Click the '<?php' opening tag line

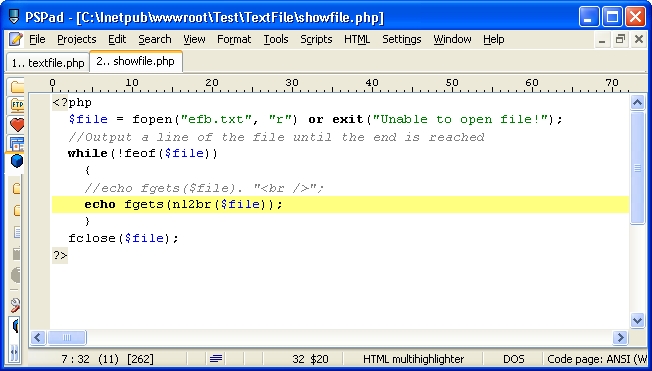pyautogui.click(x=72, y=102)
